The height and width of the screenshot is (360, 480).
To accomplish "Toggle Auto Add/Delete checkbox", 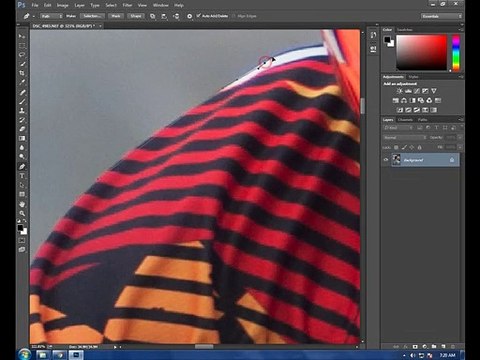I will pos(199,16).
